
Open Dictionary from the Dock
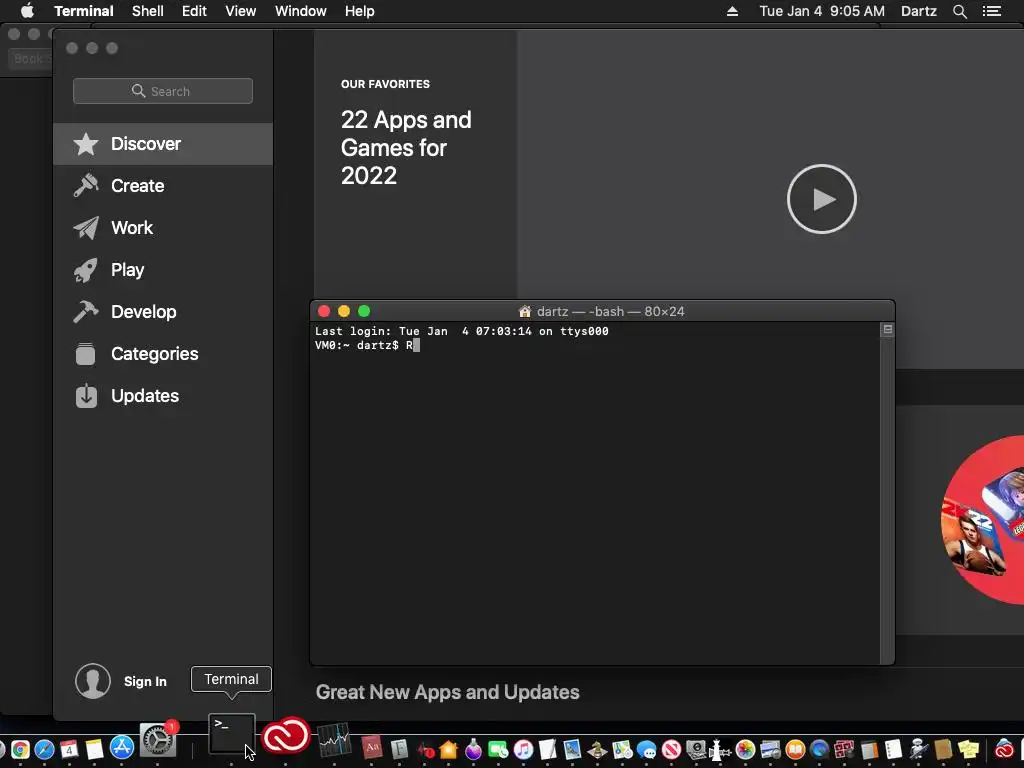(x=372, y=748)
